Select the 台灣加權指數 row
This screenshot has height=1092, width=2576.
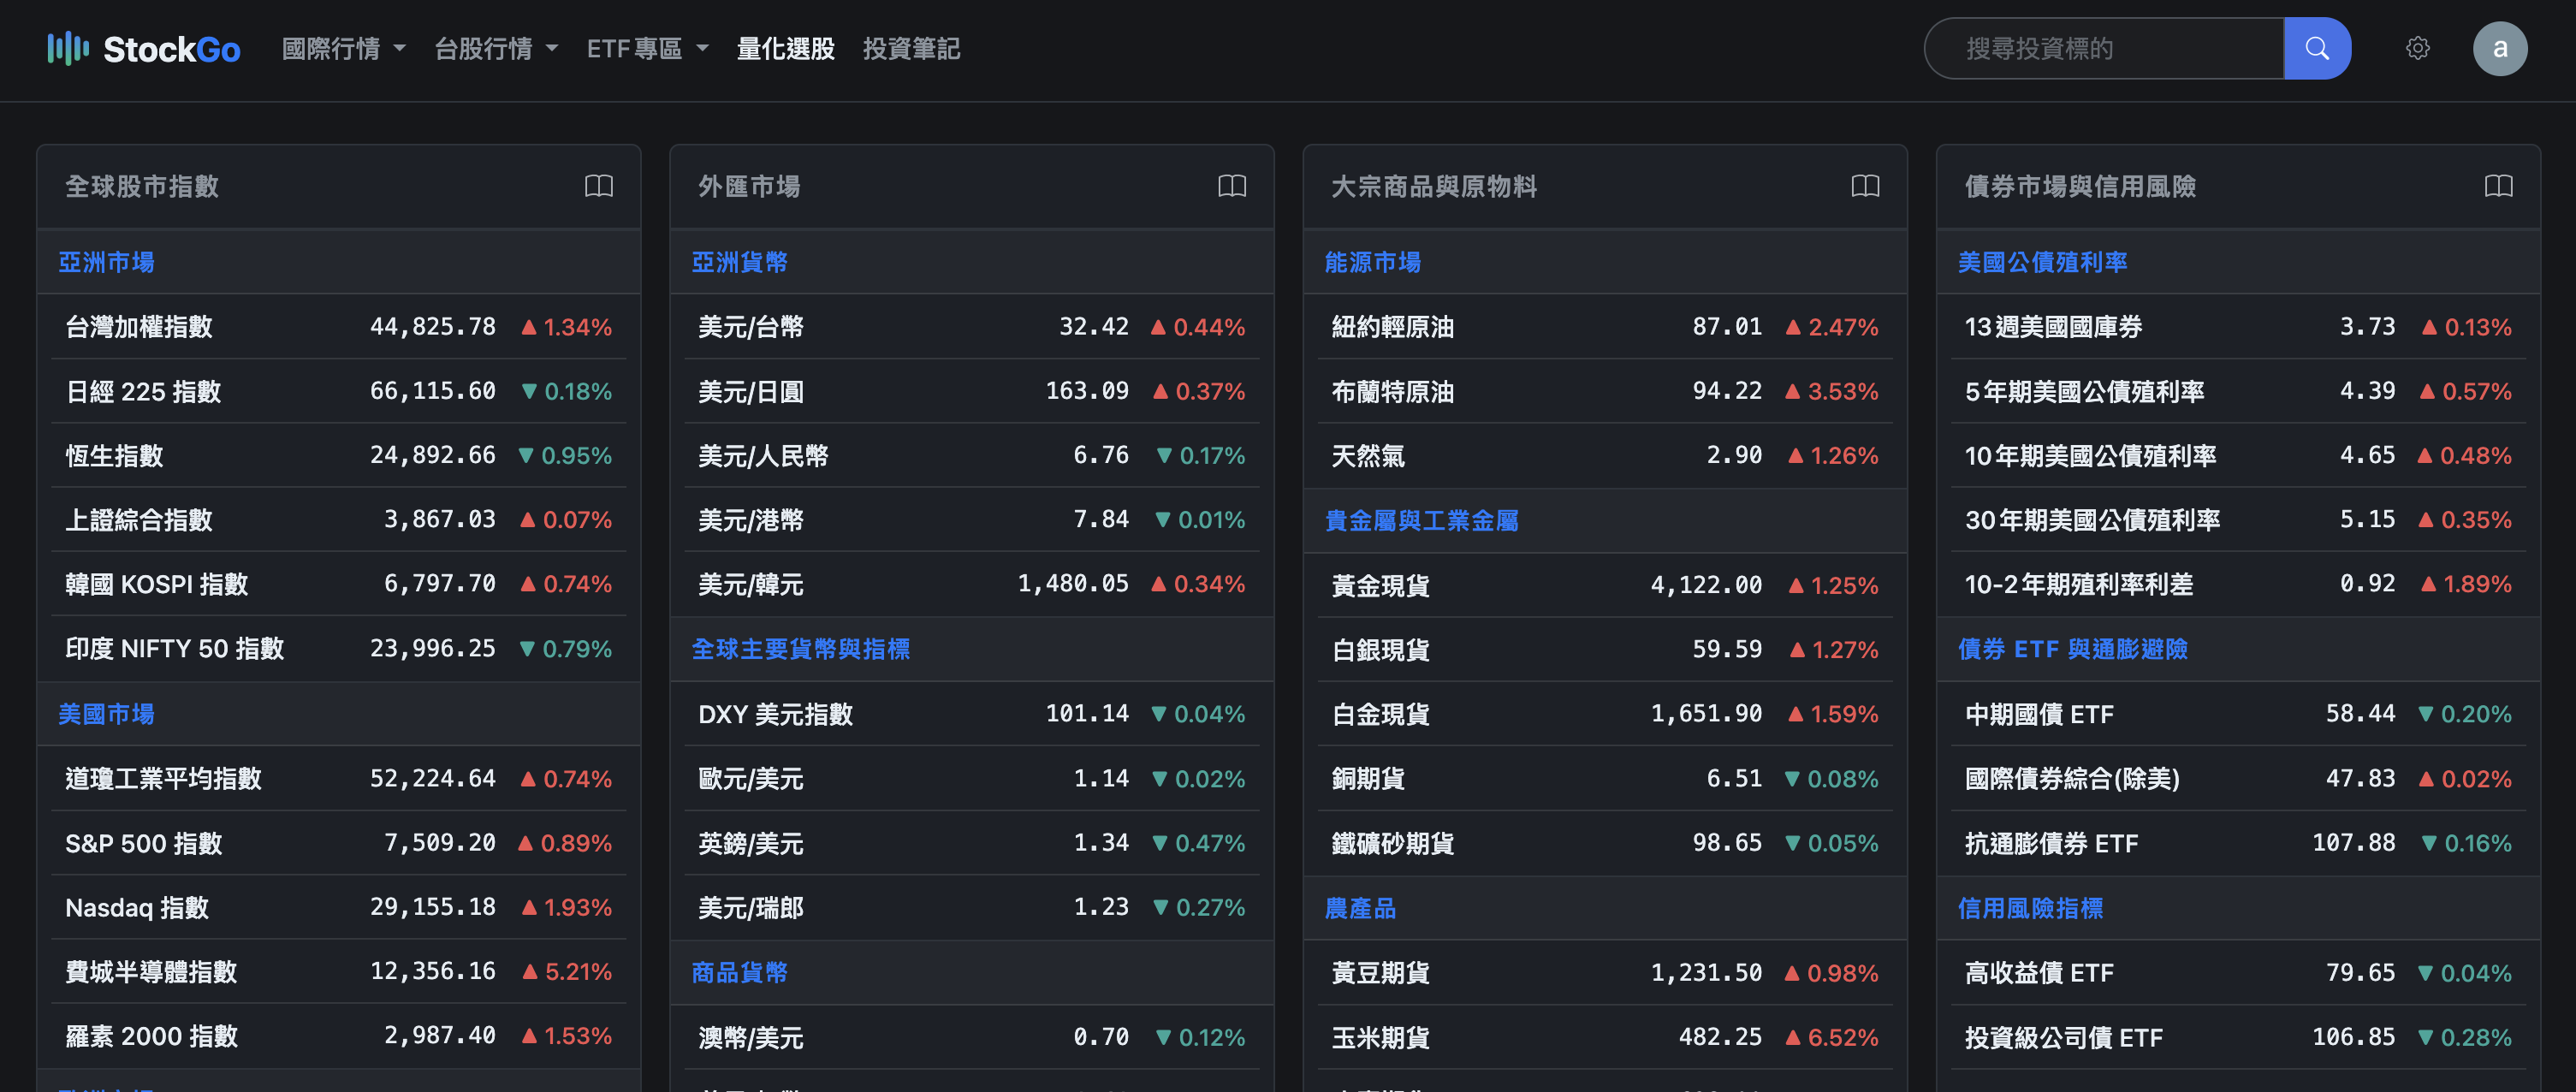coord(339,327)
